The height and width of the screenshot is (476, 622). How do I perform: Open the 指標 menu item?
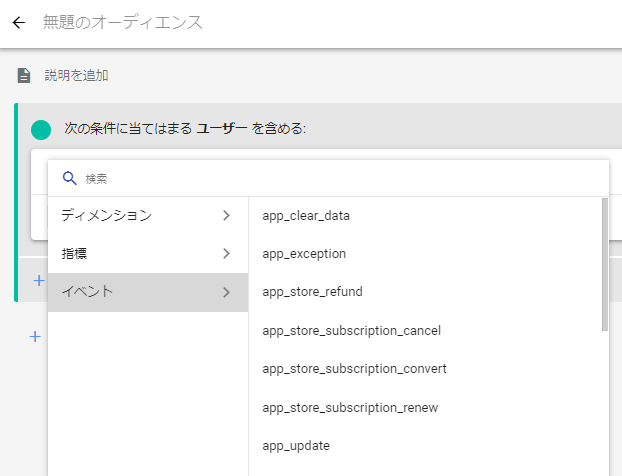[x=148, y=253]
